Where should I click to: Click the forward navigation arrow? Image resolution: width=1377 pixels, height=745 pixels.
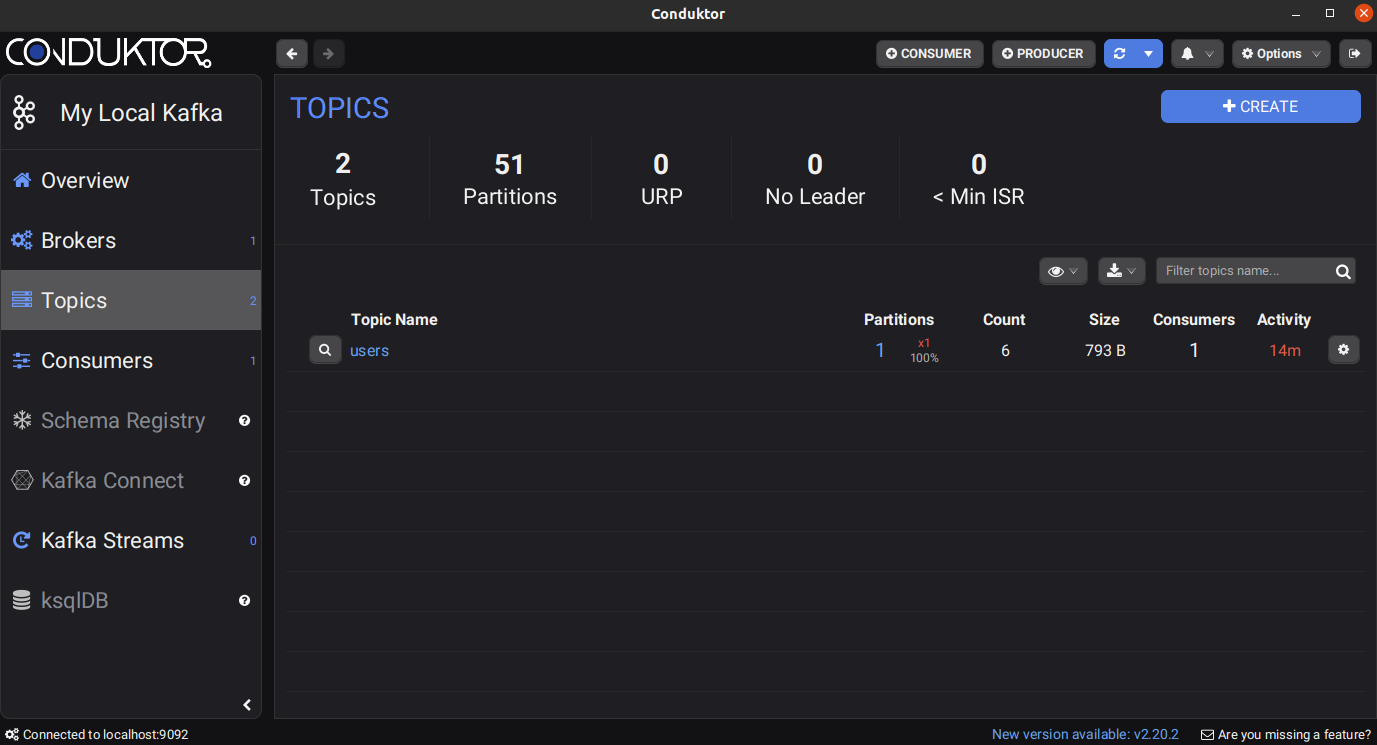pos(328,54)
